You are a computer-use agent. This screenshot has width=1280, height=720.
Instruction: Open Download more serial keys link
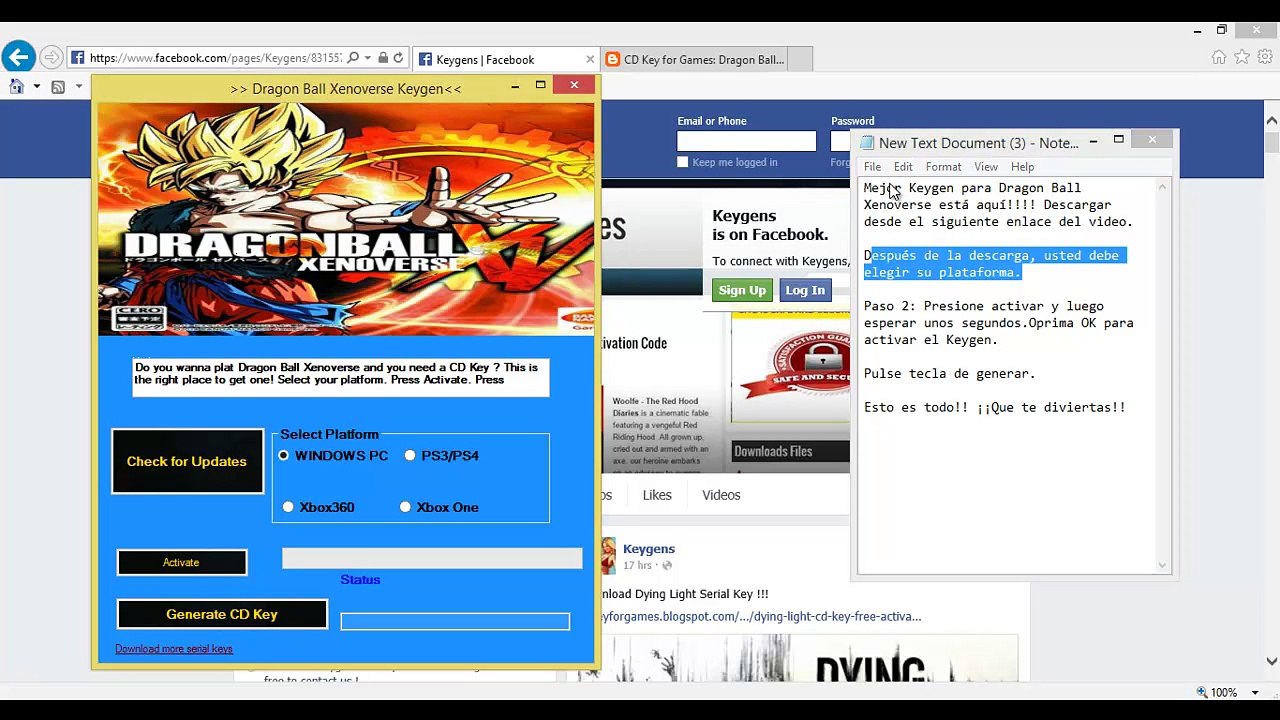click(x=174, y=649)
